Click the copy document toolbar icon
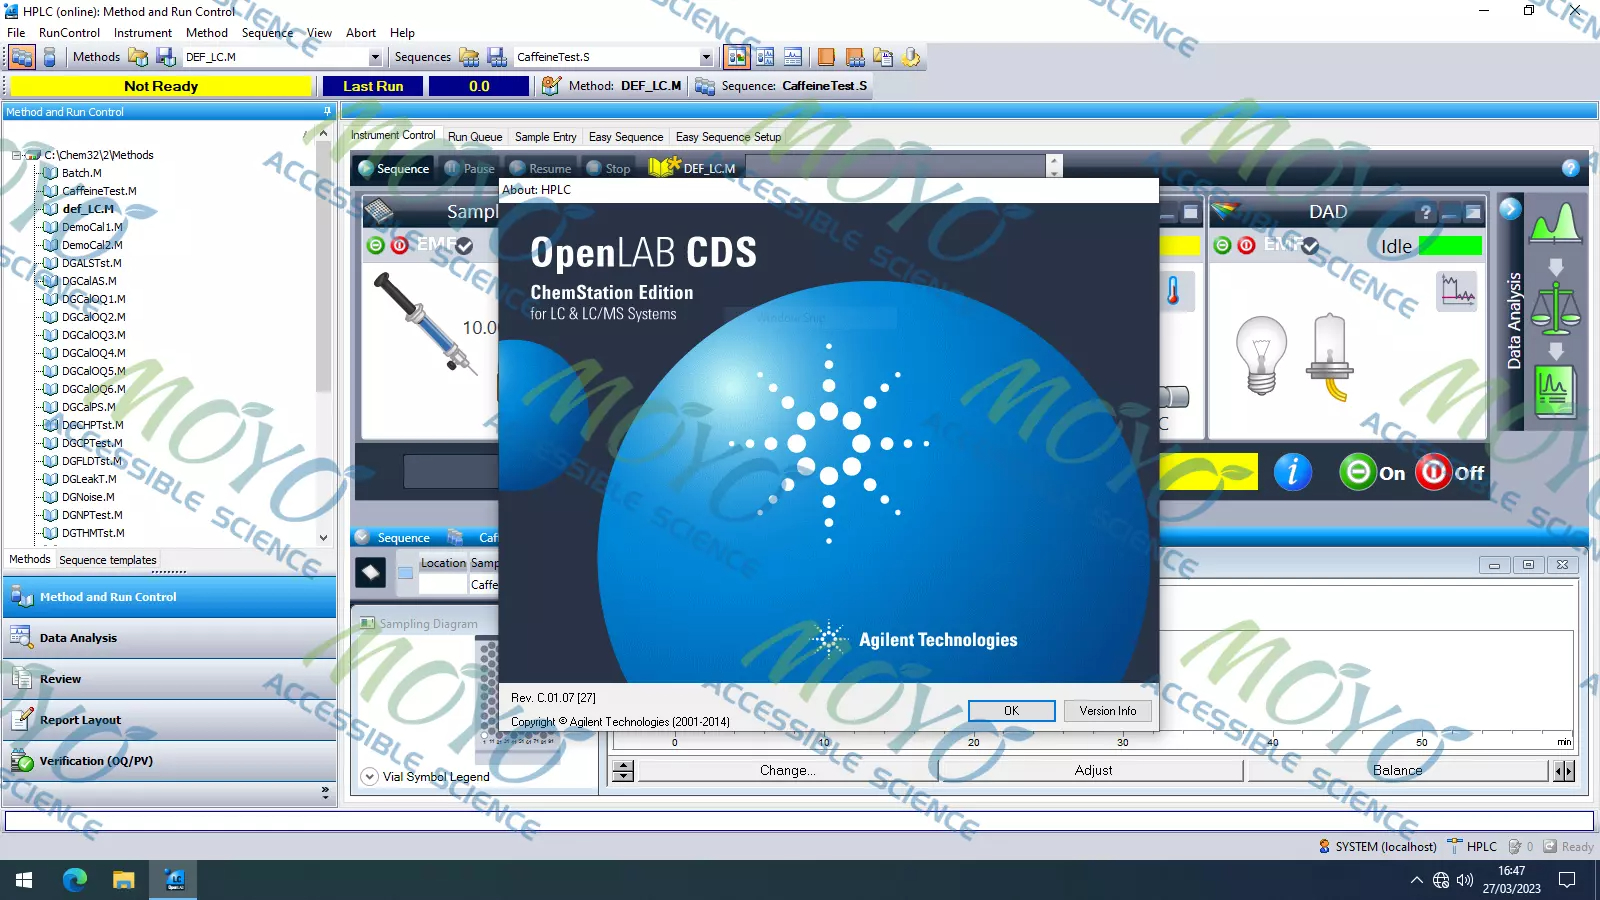Image resolution: width=1600 pixels, height=900 pixels. click(x=883, y=57)
